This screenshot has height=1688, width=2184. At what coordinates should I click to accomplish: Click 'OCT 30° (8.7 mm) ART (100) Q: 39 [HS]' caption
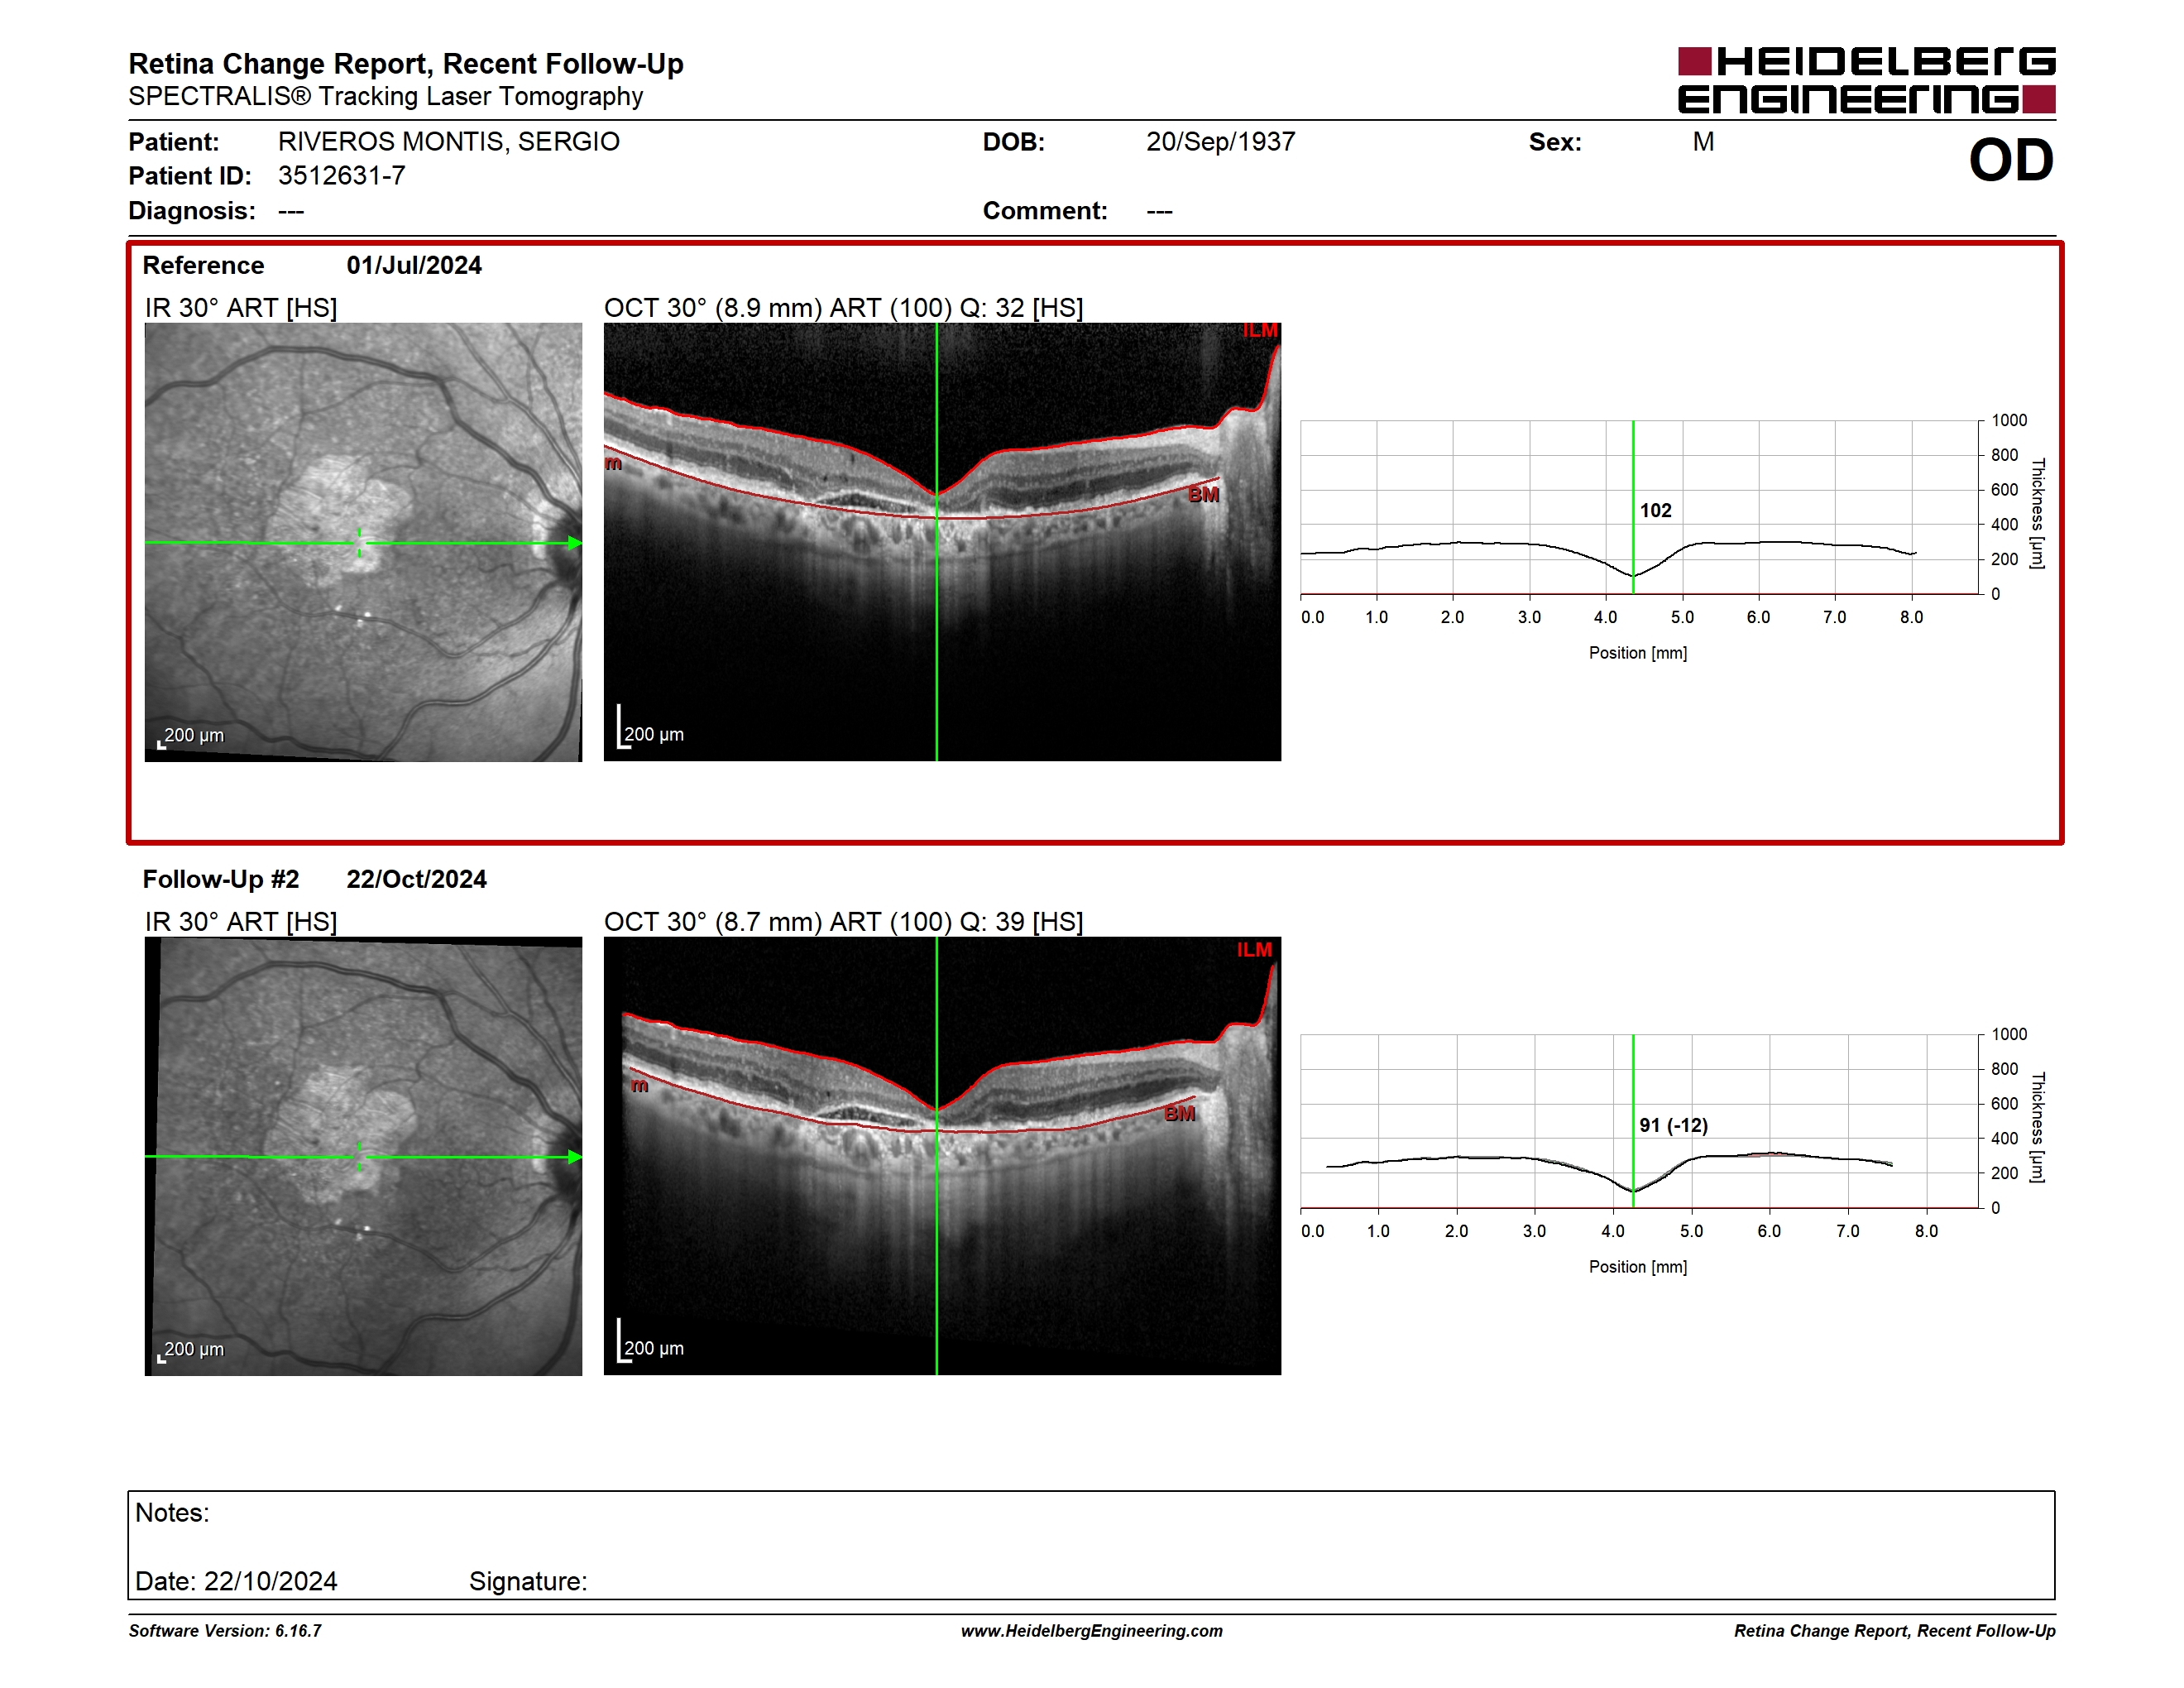pyautogui.click(x=843, y=922)
